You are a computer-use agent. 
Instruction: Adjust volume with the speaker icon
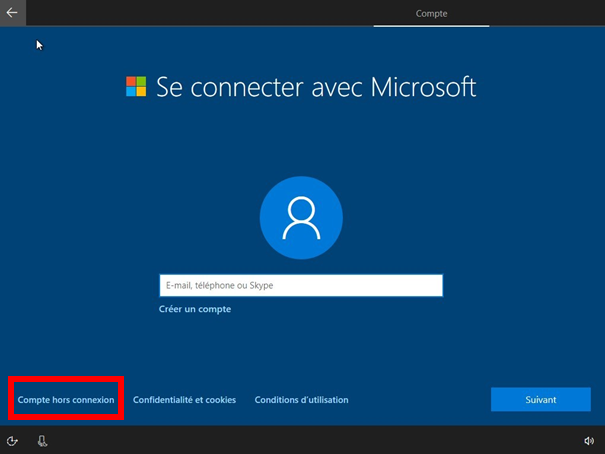pyautogui.click(x=589, y=440)
